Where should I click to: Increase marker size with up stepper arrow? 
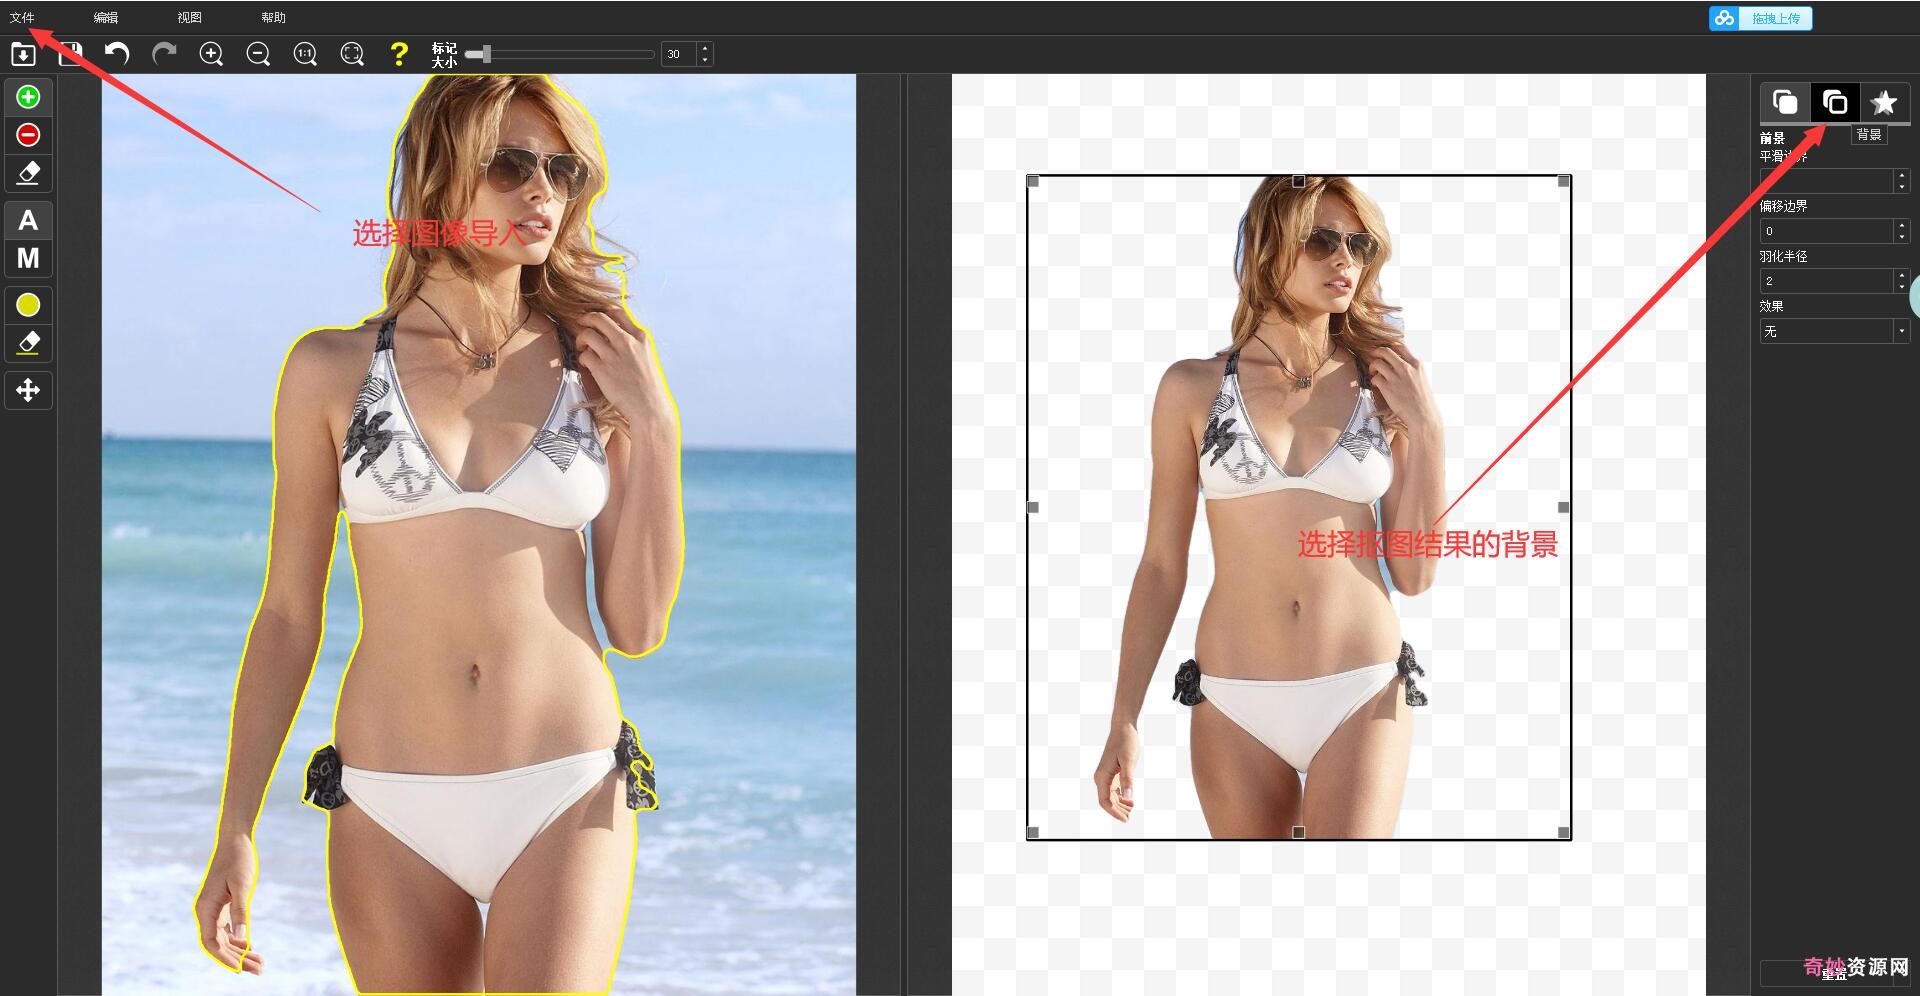(705, 48)
